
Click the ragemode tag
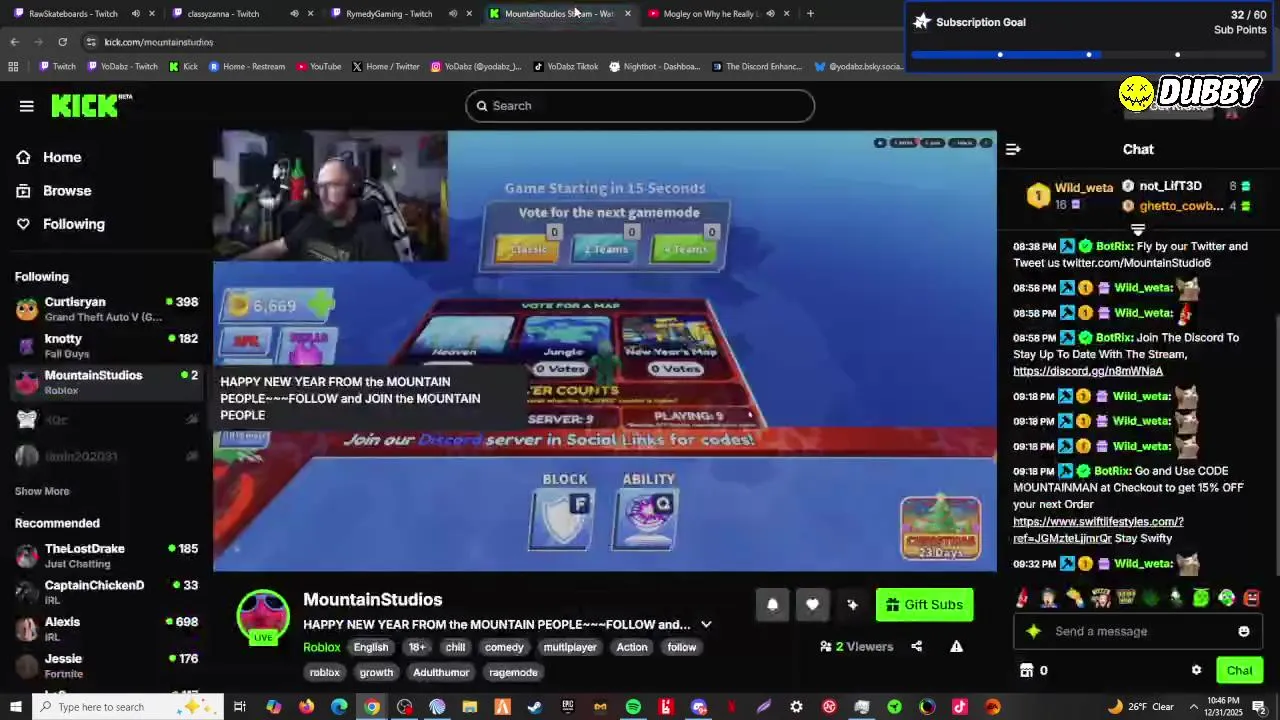513,672
